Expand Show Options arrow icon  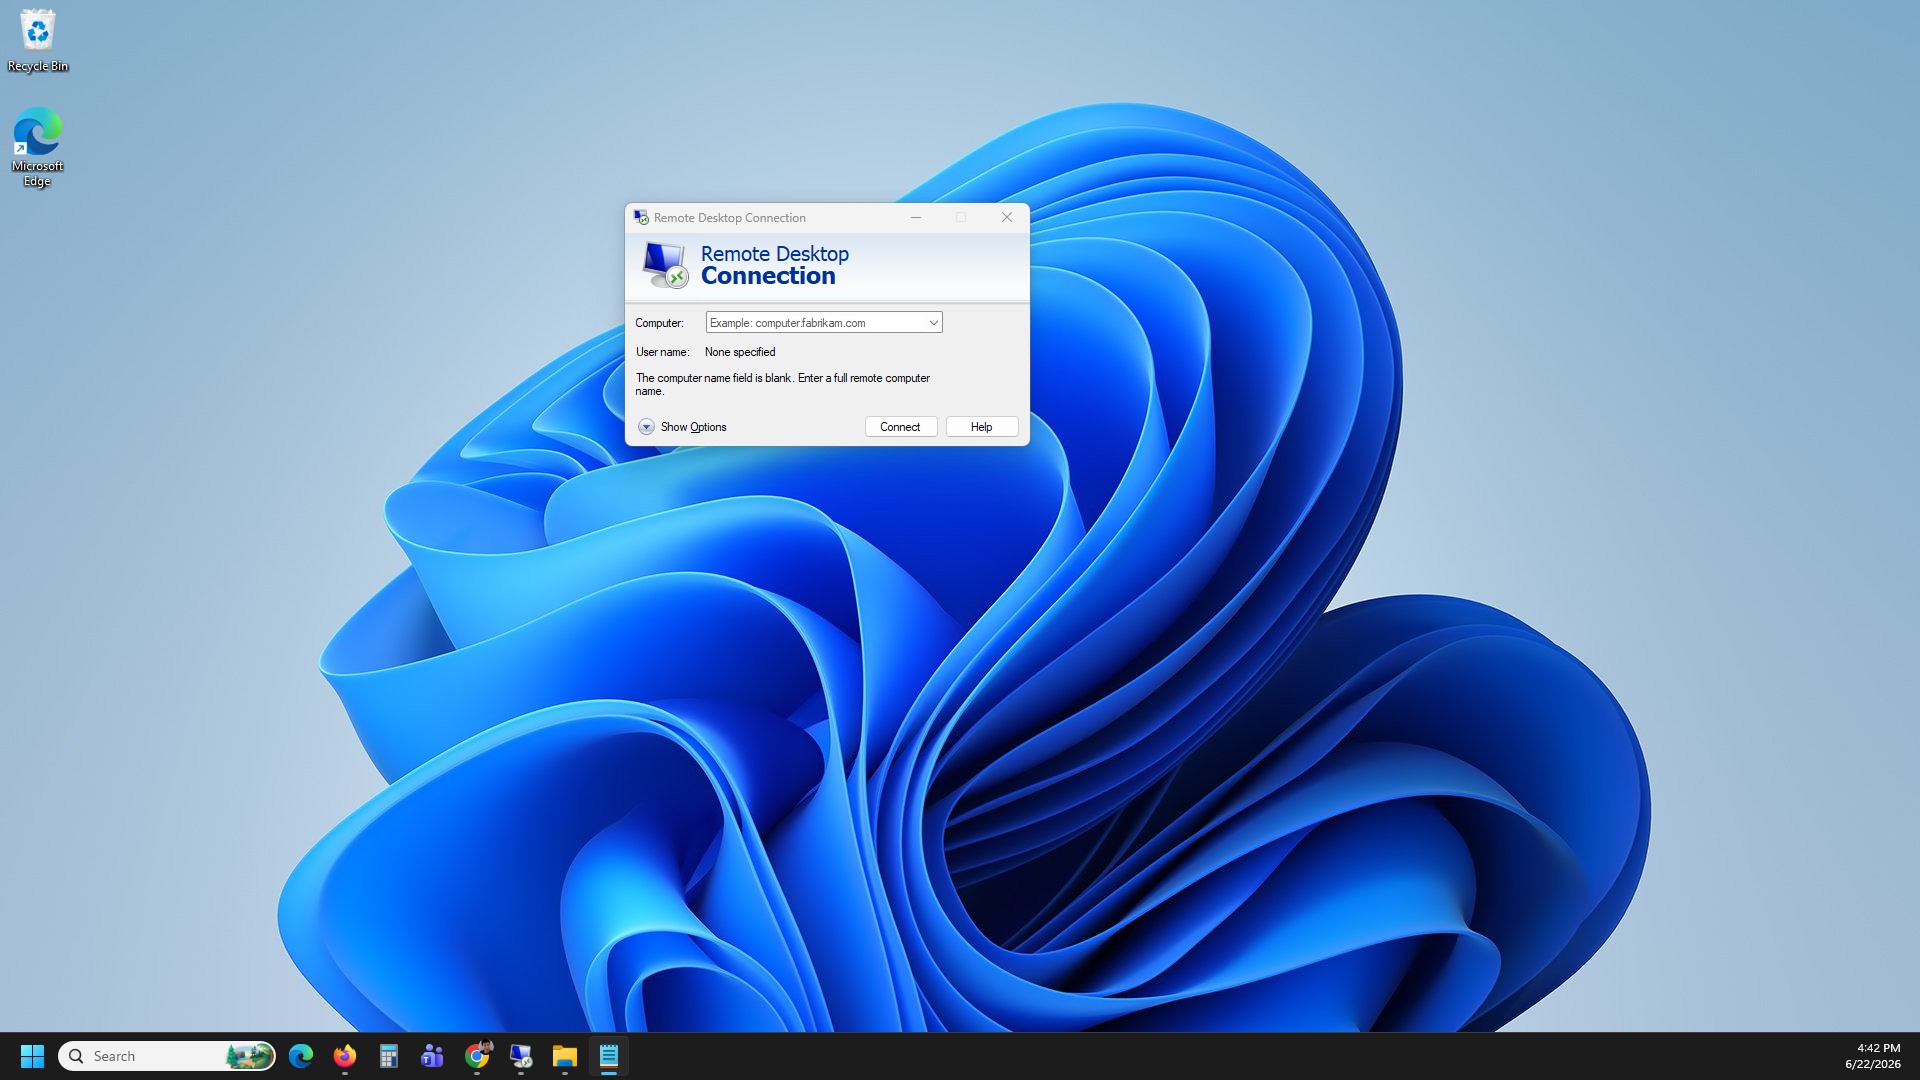(x=646, y=427)
